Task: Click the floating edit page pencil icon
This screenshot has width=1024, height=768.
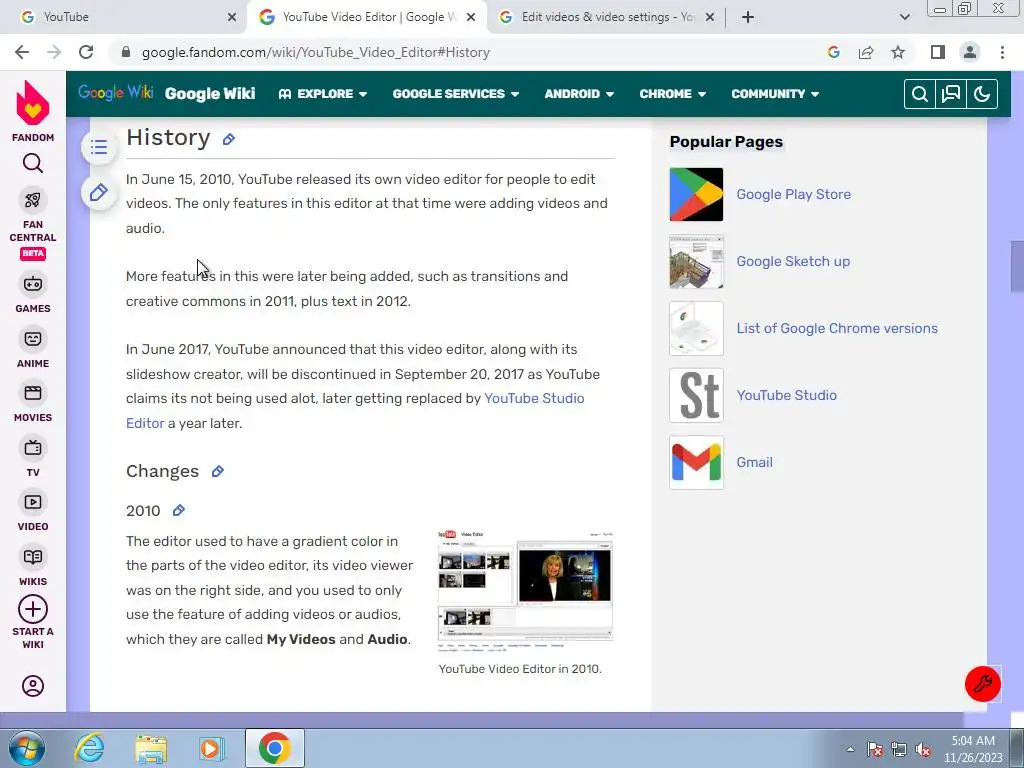Action: (99, 193)
